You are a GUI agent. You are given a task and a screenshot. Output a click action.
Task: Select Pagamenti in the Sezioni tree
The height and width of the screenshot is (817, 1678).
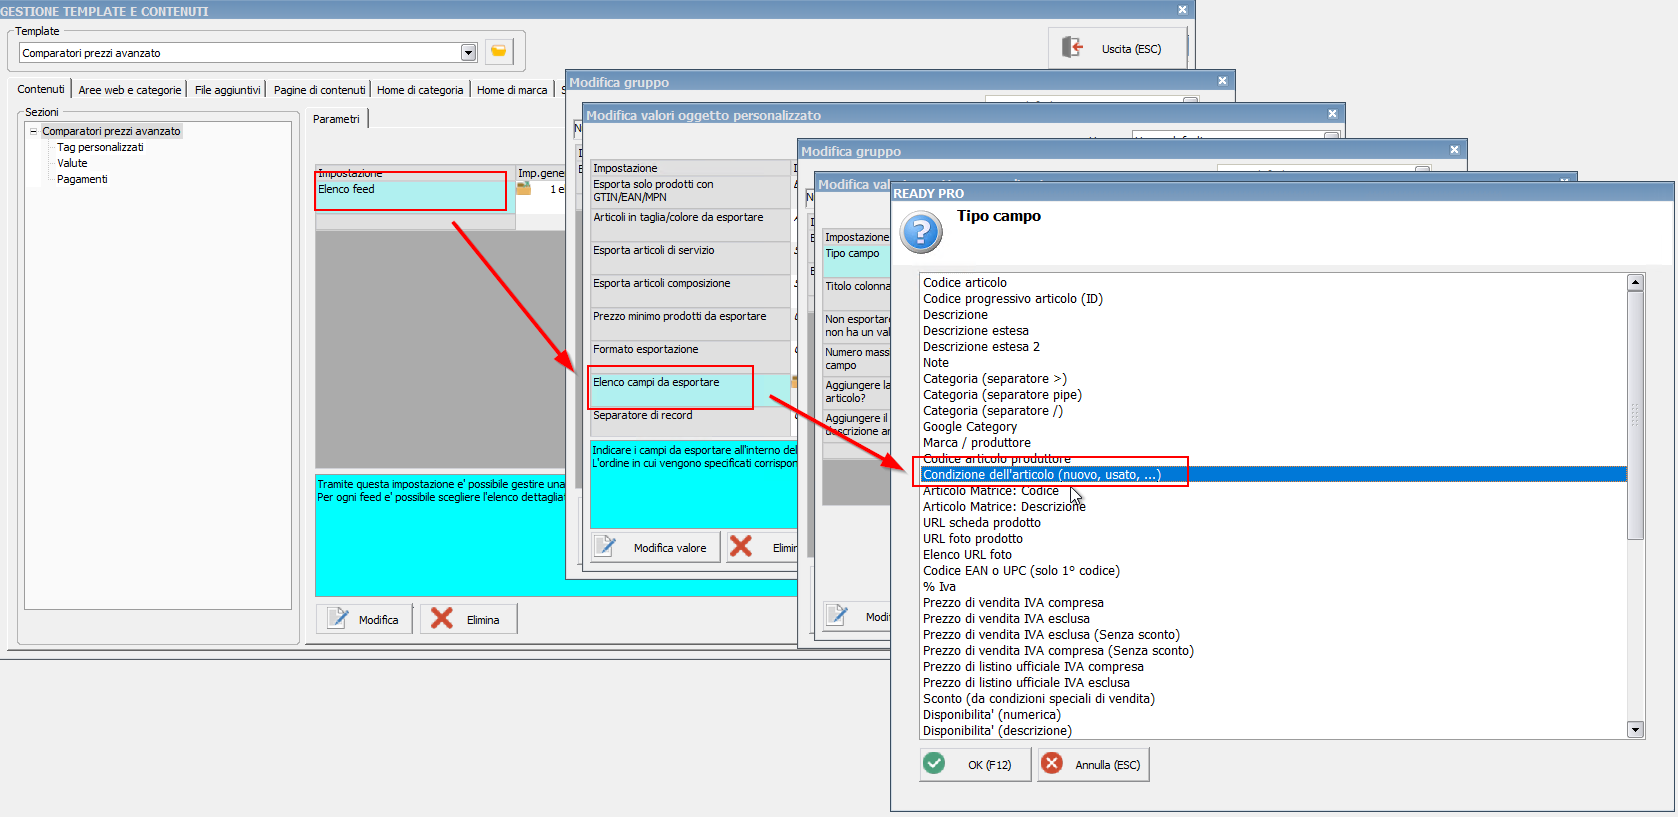[82, 179]
